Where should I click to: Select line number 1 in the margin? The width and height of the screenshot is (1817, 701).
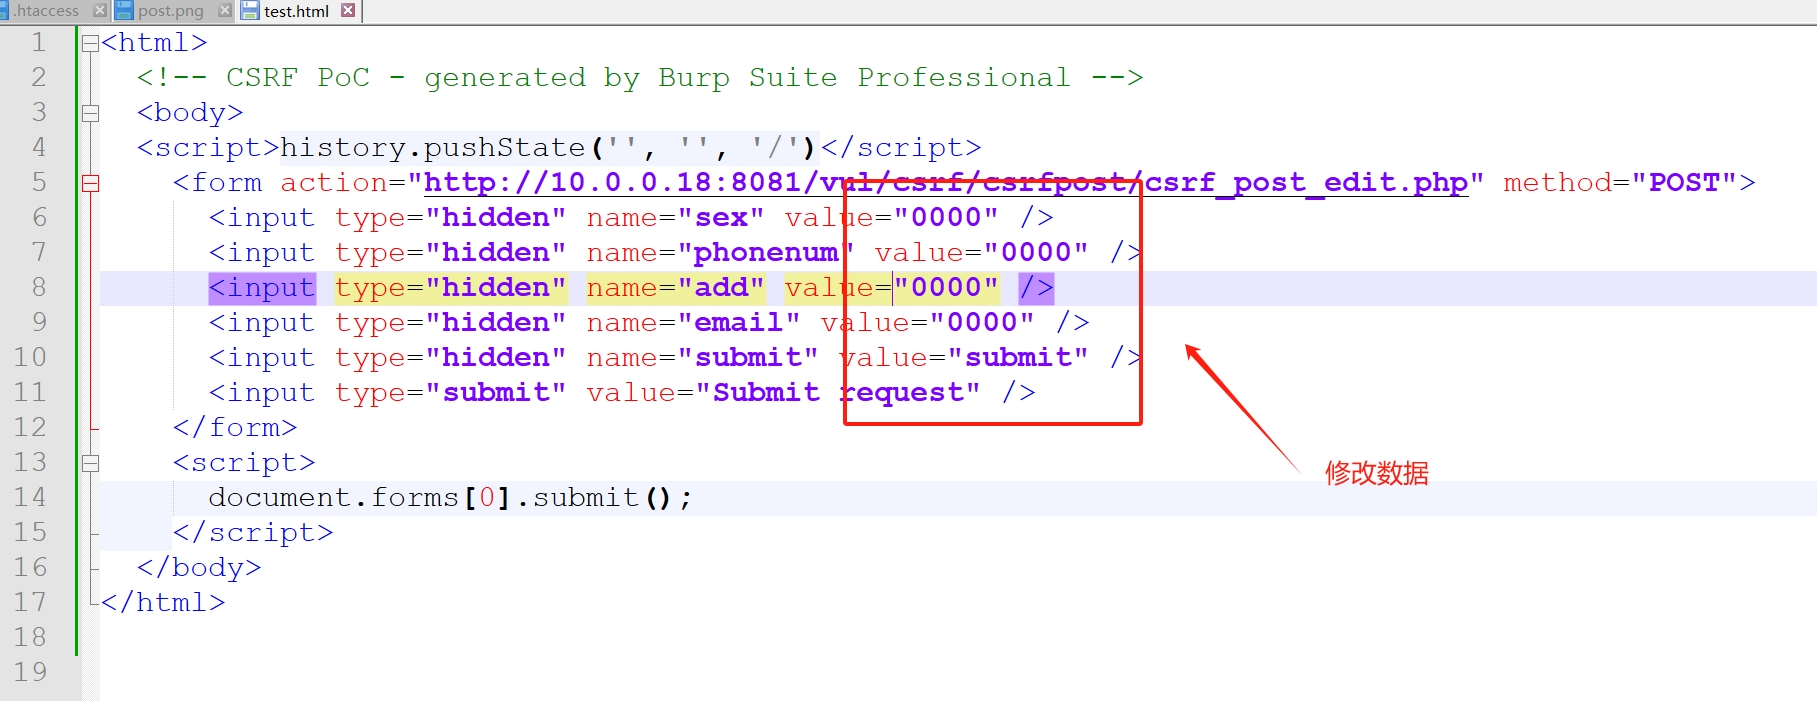[38, 42]
